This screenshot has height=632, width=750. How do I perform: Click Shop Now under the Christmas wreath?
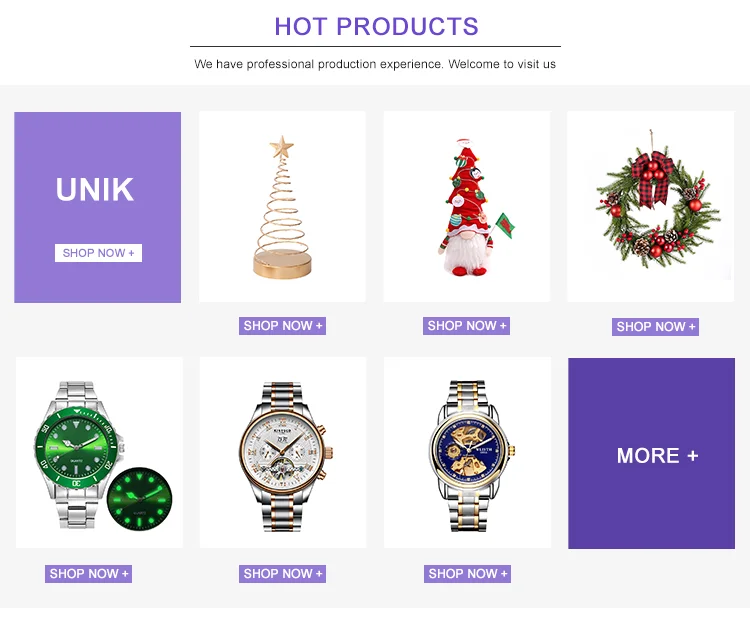[655, 327]
